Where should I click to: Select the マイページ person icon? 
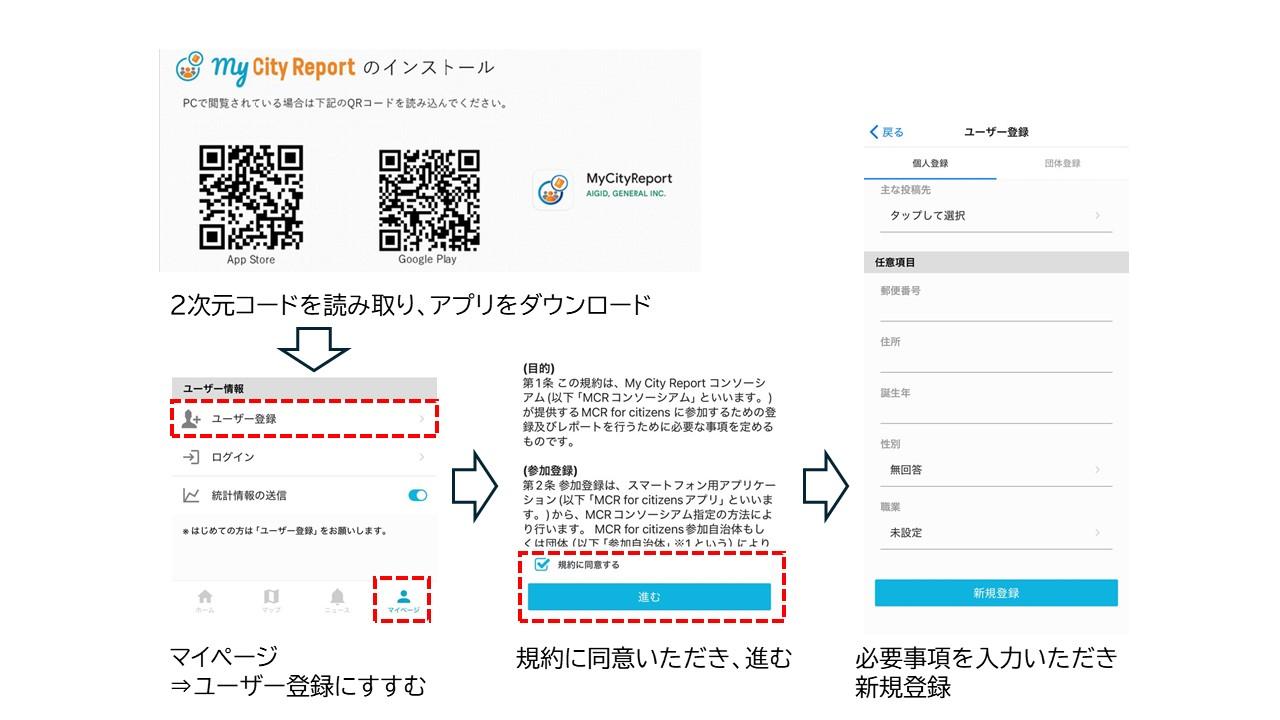pos(404,596)
